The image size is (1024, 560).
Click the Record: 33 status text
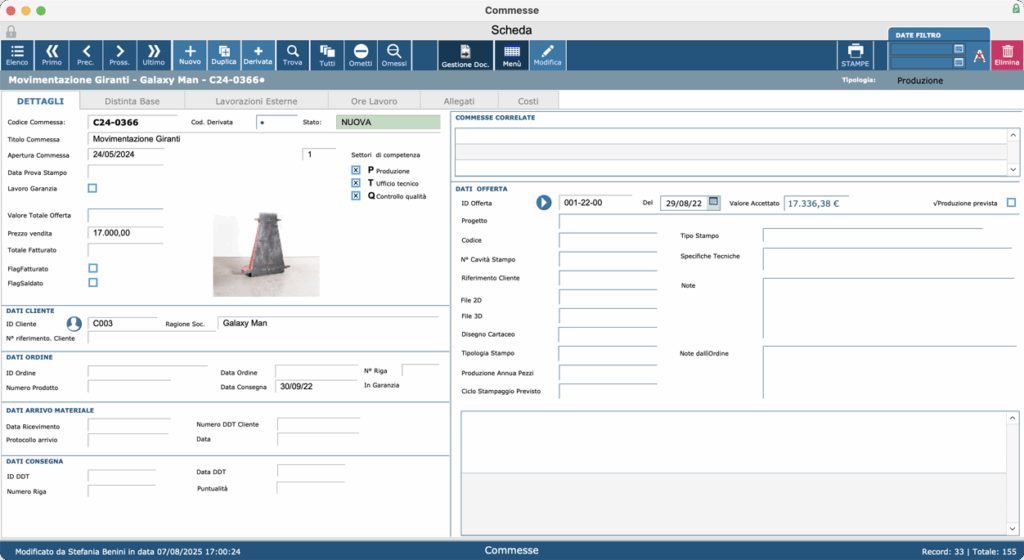(942, 552)
